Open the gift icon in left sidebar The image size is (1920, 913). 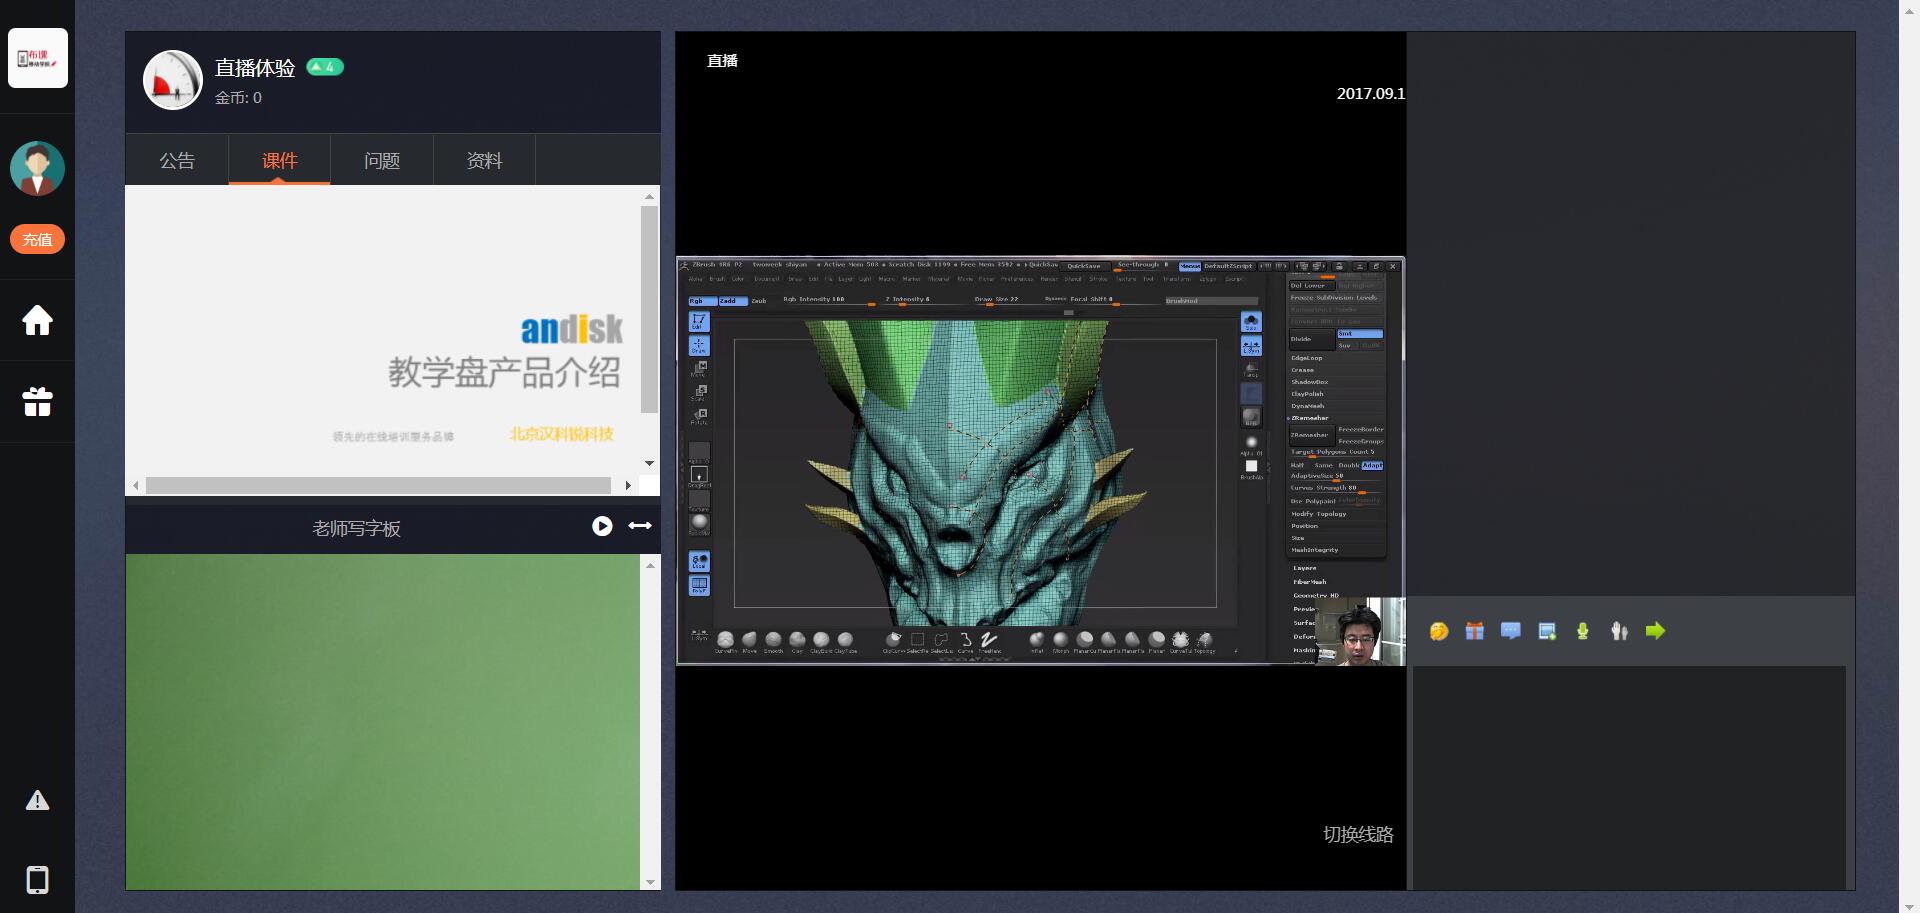pos(37,402)
